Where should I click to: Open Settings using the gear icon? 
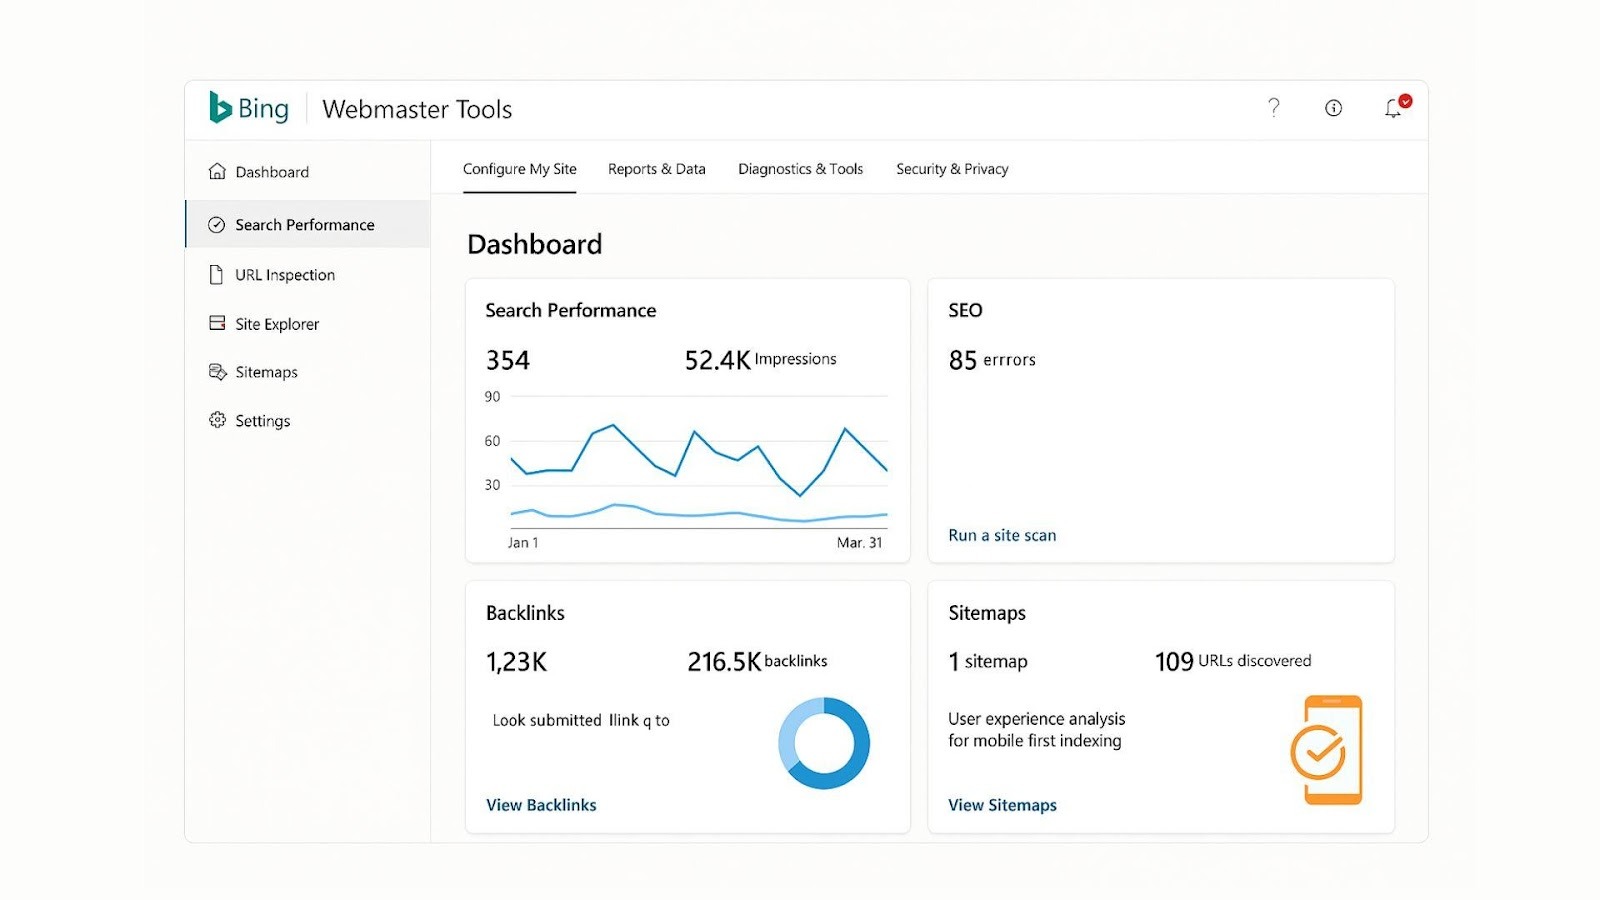pos(216,420)
